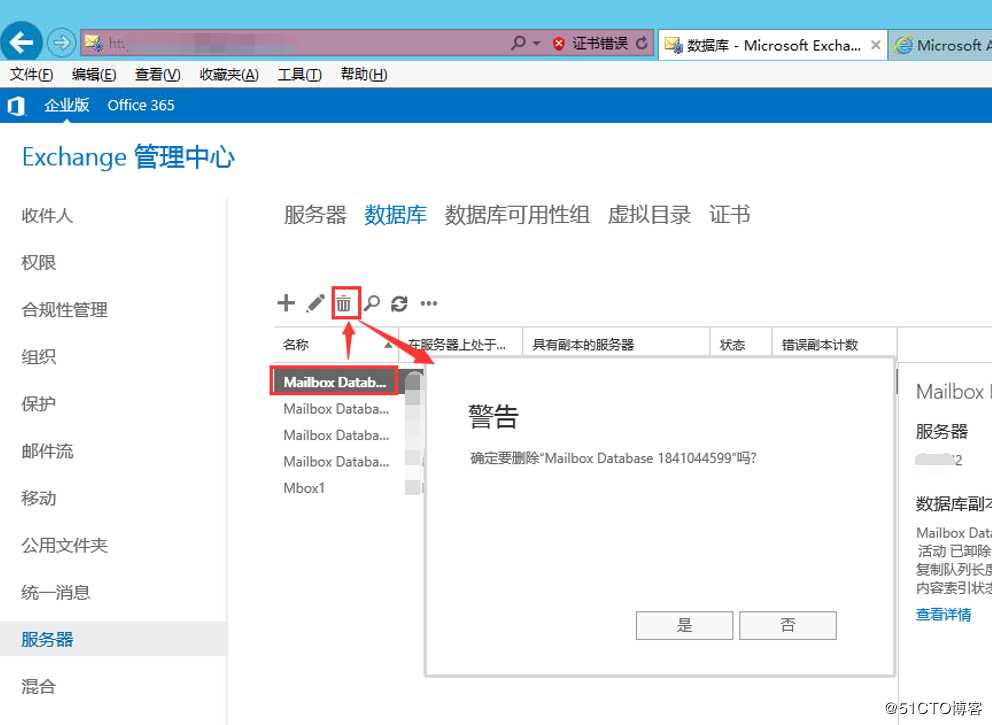Screen dimensions: 992x725
Task: Open 统一消息 in the left navigation
Action: point(56,592)
